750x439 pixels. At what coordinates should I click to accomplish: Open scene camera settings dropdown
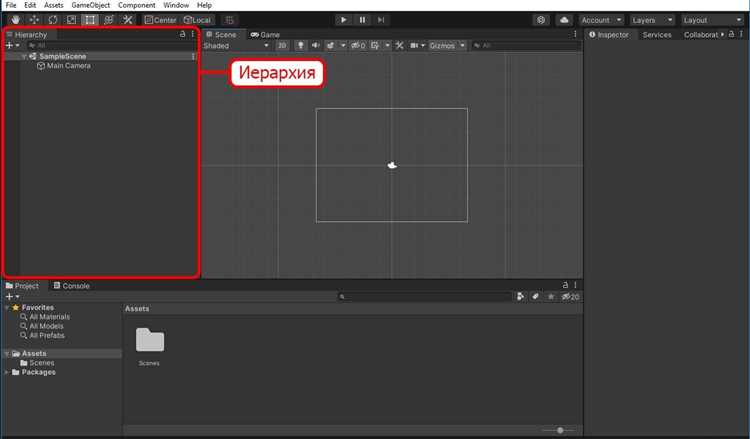tap(417, 46)
